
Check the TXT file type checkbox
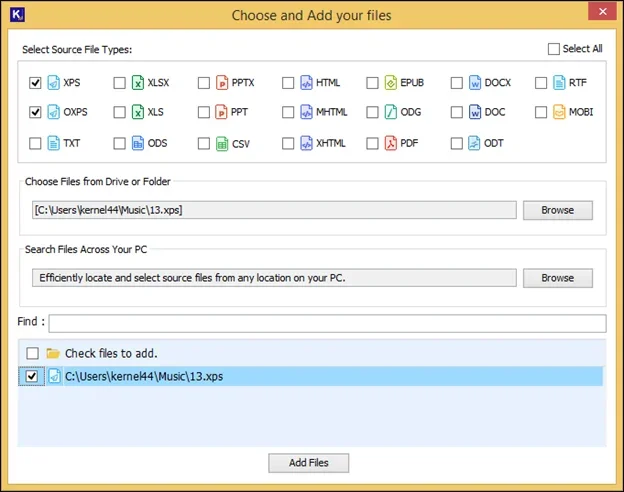pyautogui.click(x=35, y=143)
